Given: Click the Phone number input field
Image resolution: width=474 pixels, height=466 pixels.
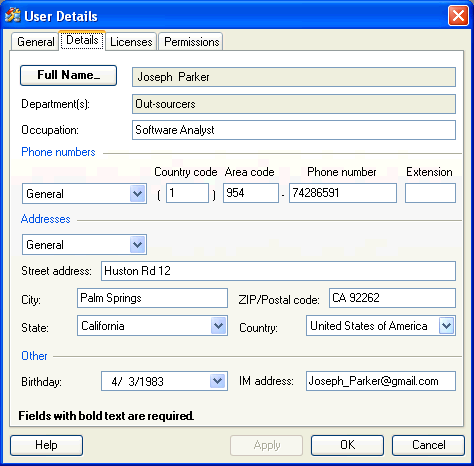Looking at the screenshot, I should (343, 193).
